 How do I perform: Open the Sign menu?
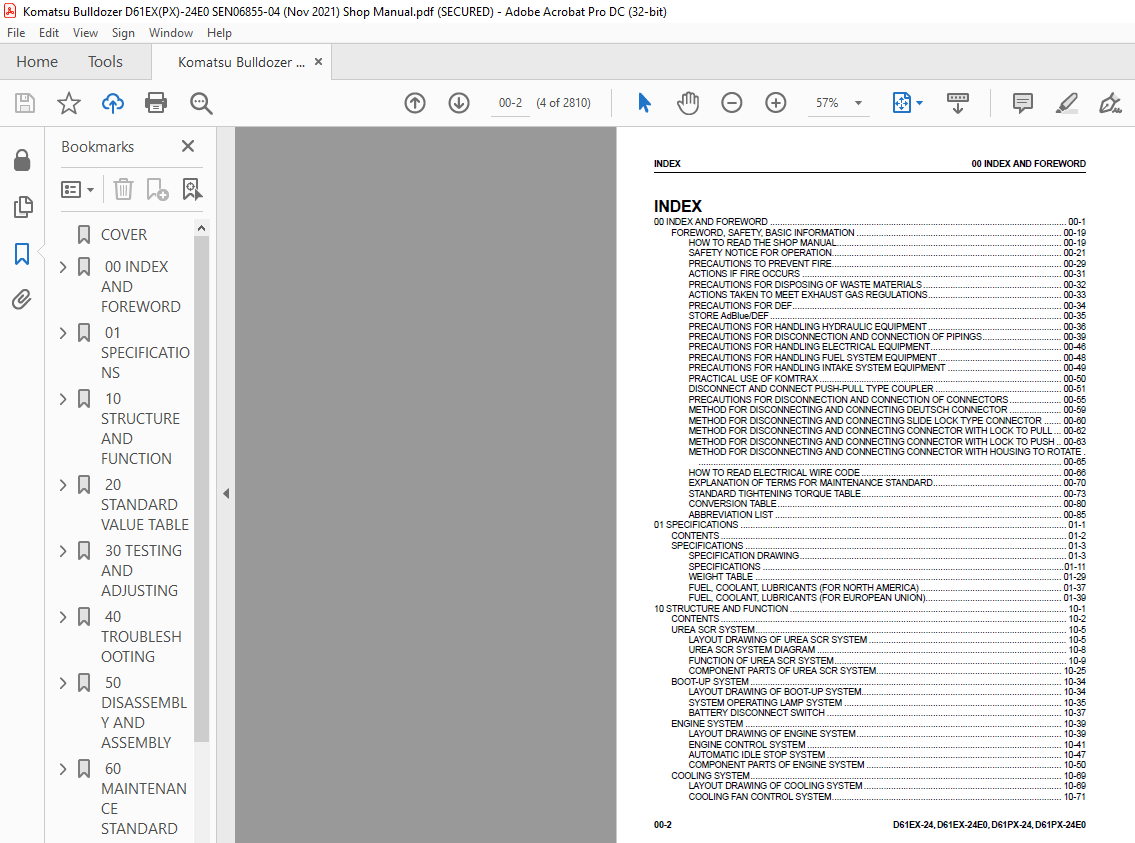point(123,33)
